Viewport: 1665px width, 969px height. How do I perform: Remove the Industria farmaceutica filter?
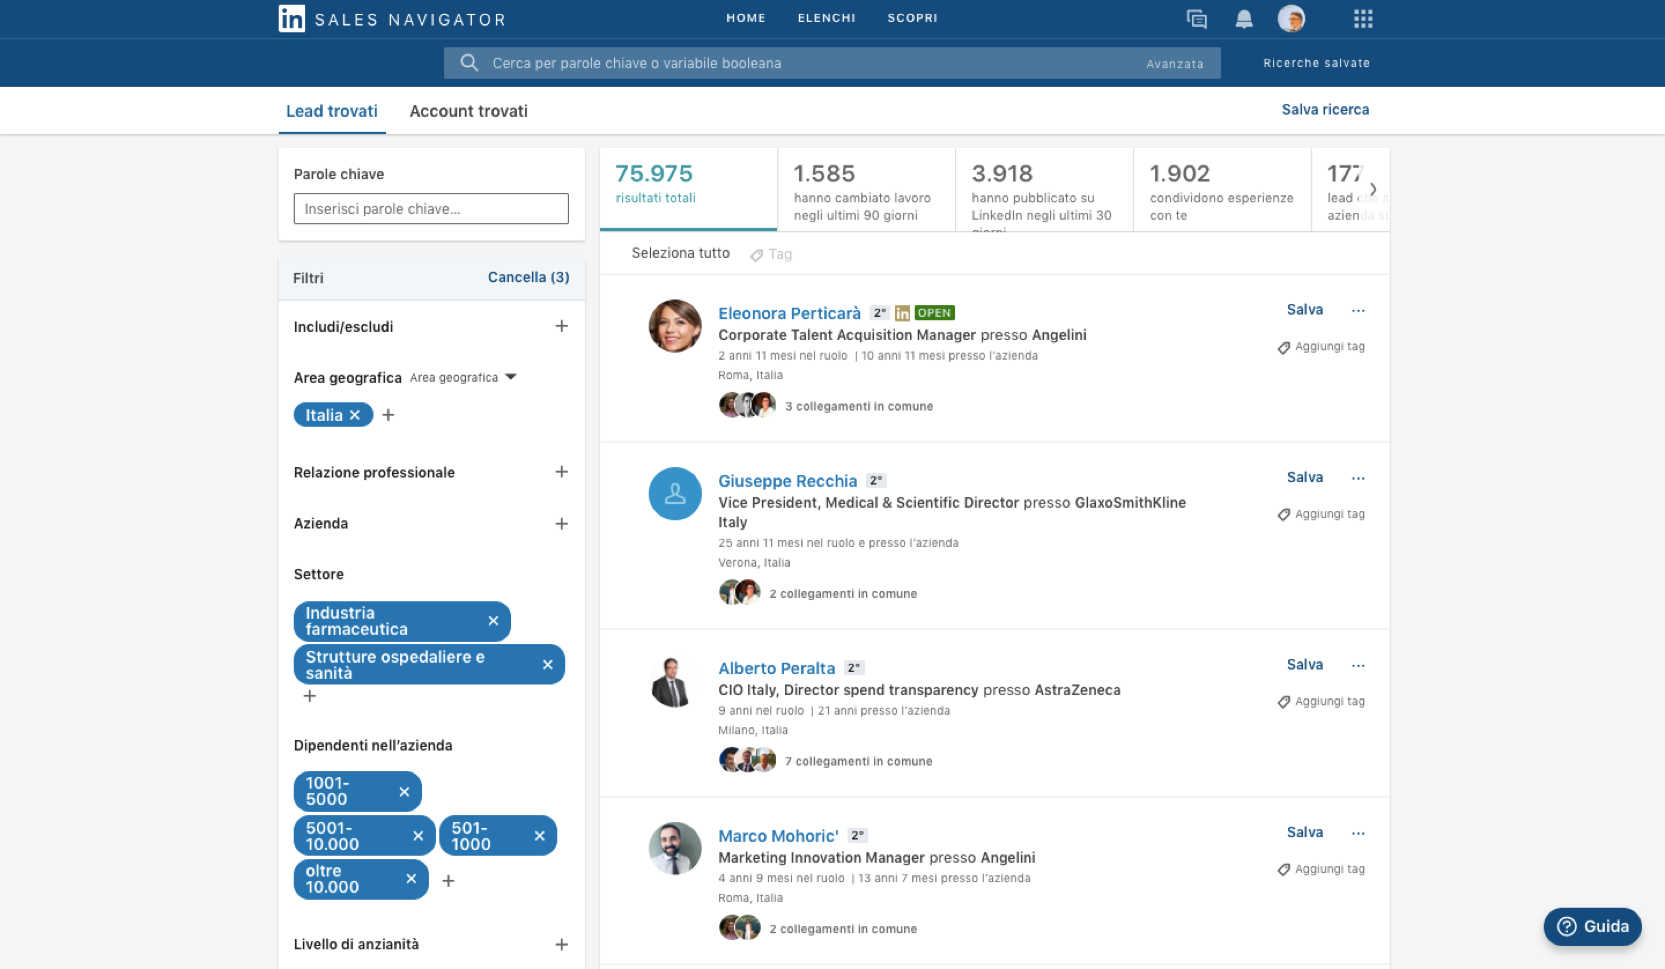(493, 621)
